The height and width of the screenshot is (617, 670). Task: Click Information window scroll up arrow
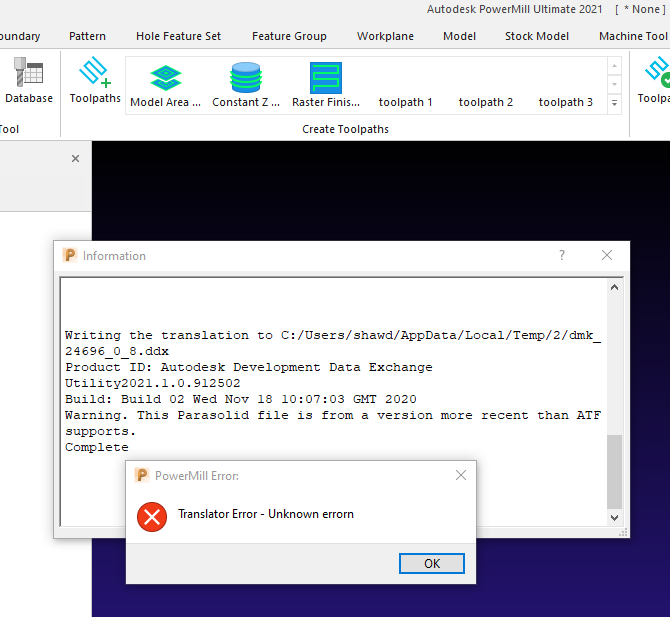(614, 287)
